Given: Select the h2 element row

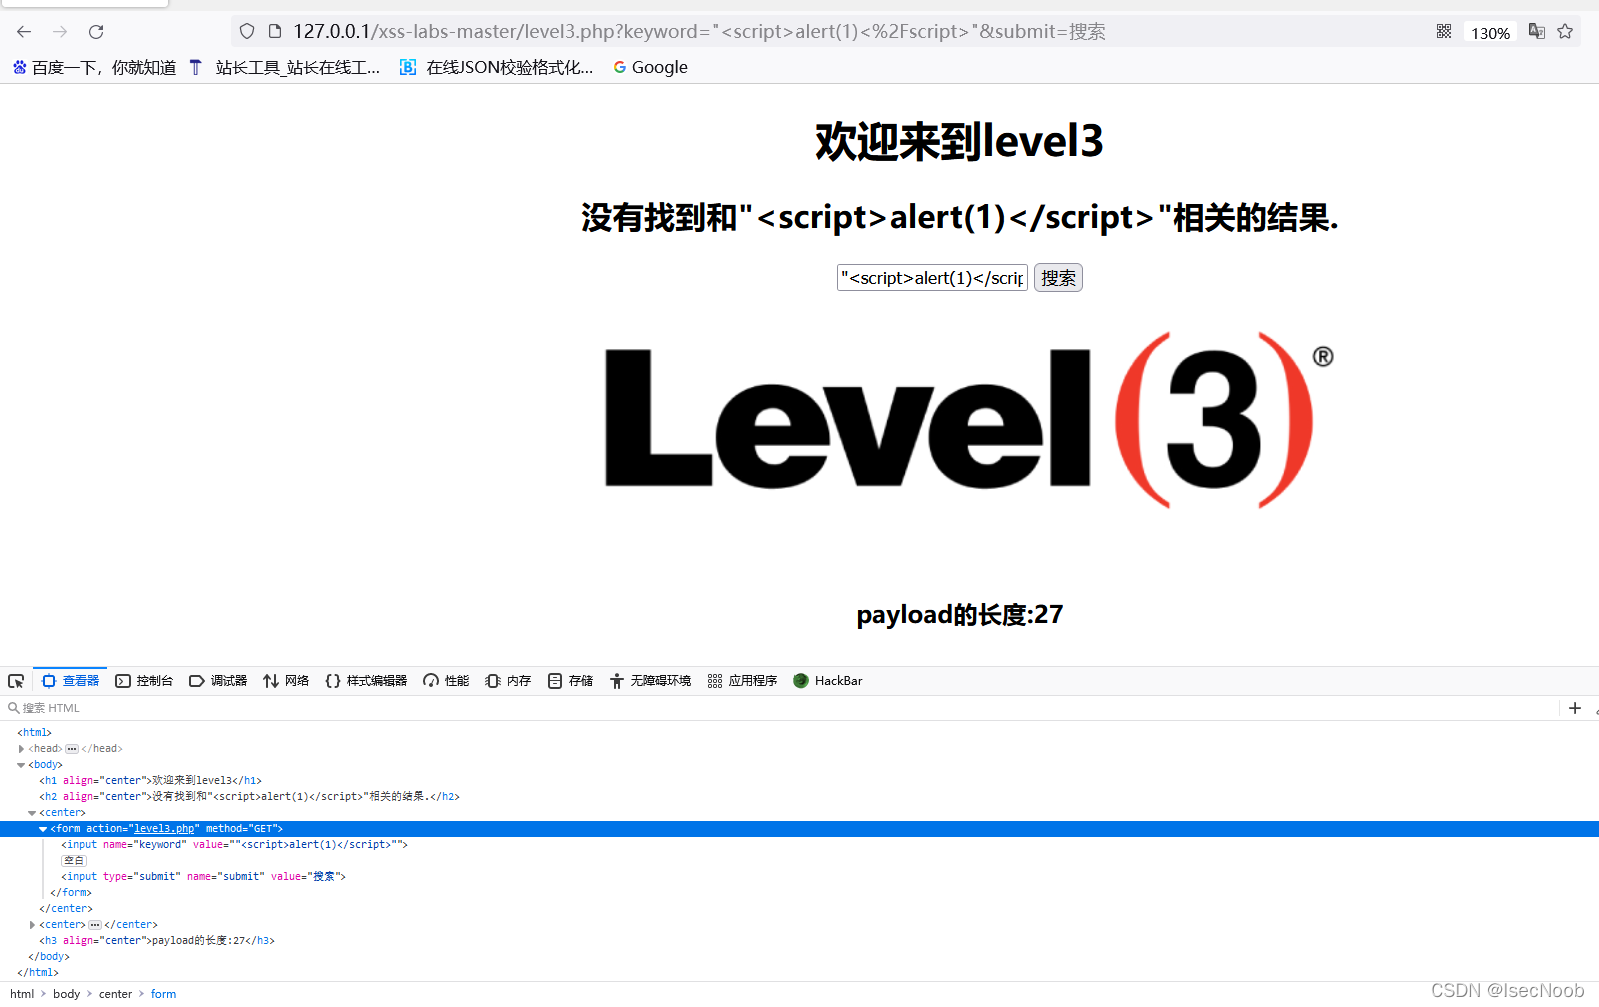Looking at the screenshot, I should coord(799,797).
